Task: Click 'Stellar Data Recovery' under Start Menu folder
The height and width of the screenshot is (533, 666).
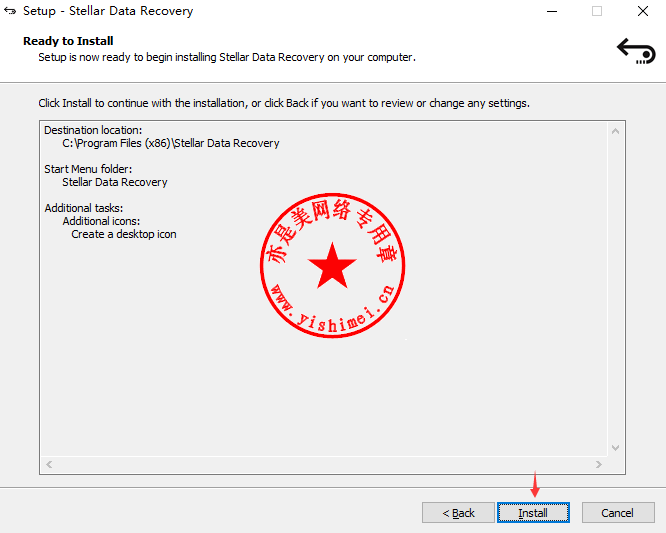Action: (115, 182)
